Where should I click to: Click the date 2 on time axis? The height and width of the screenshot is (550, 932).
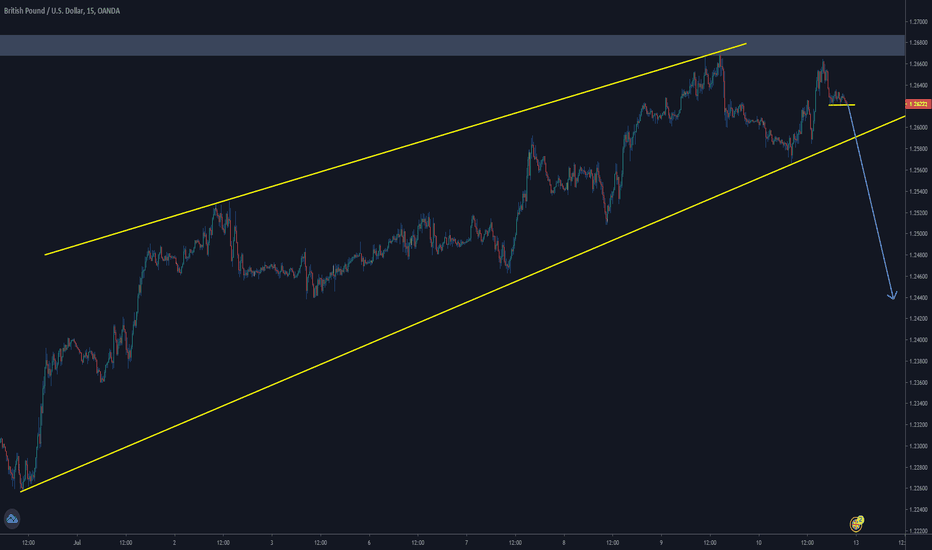[x=174, y=542]
